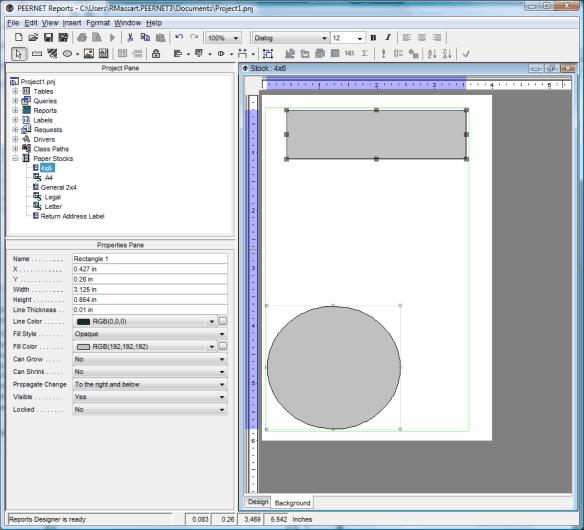Copy selection with the Copy icon
Viewport: 584px width, 530px height.
click(145, 37)
